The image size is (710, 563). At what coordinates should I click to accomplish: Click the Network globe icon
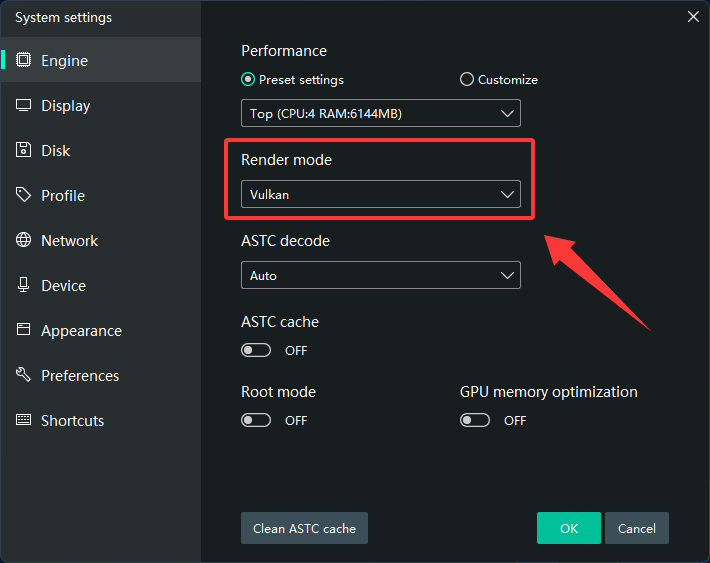pyautogui.click(x=23, y=240)
